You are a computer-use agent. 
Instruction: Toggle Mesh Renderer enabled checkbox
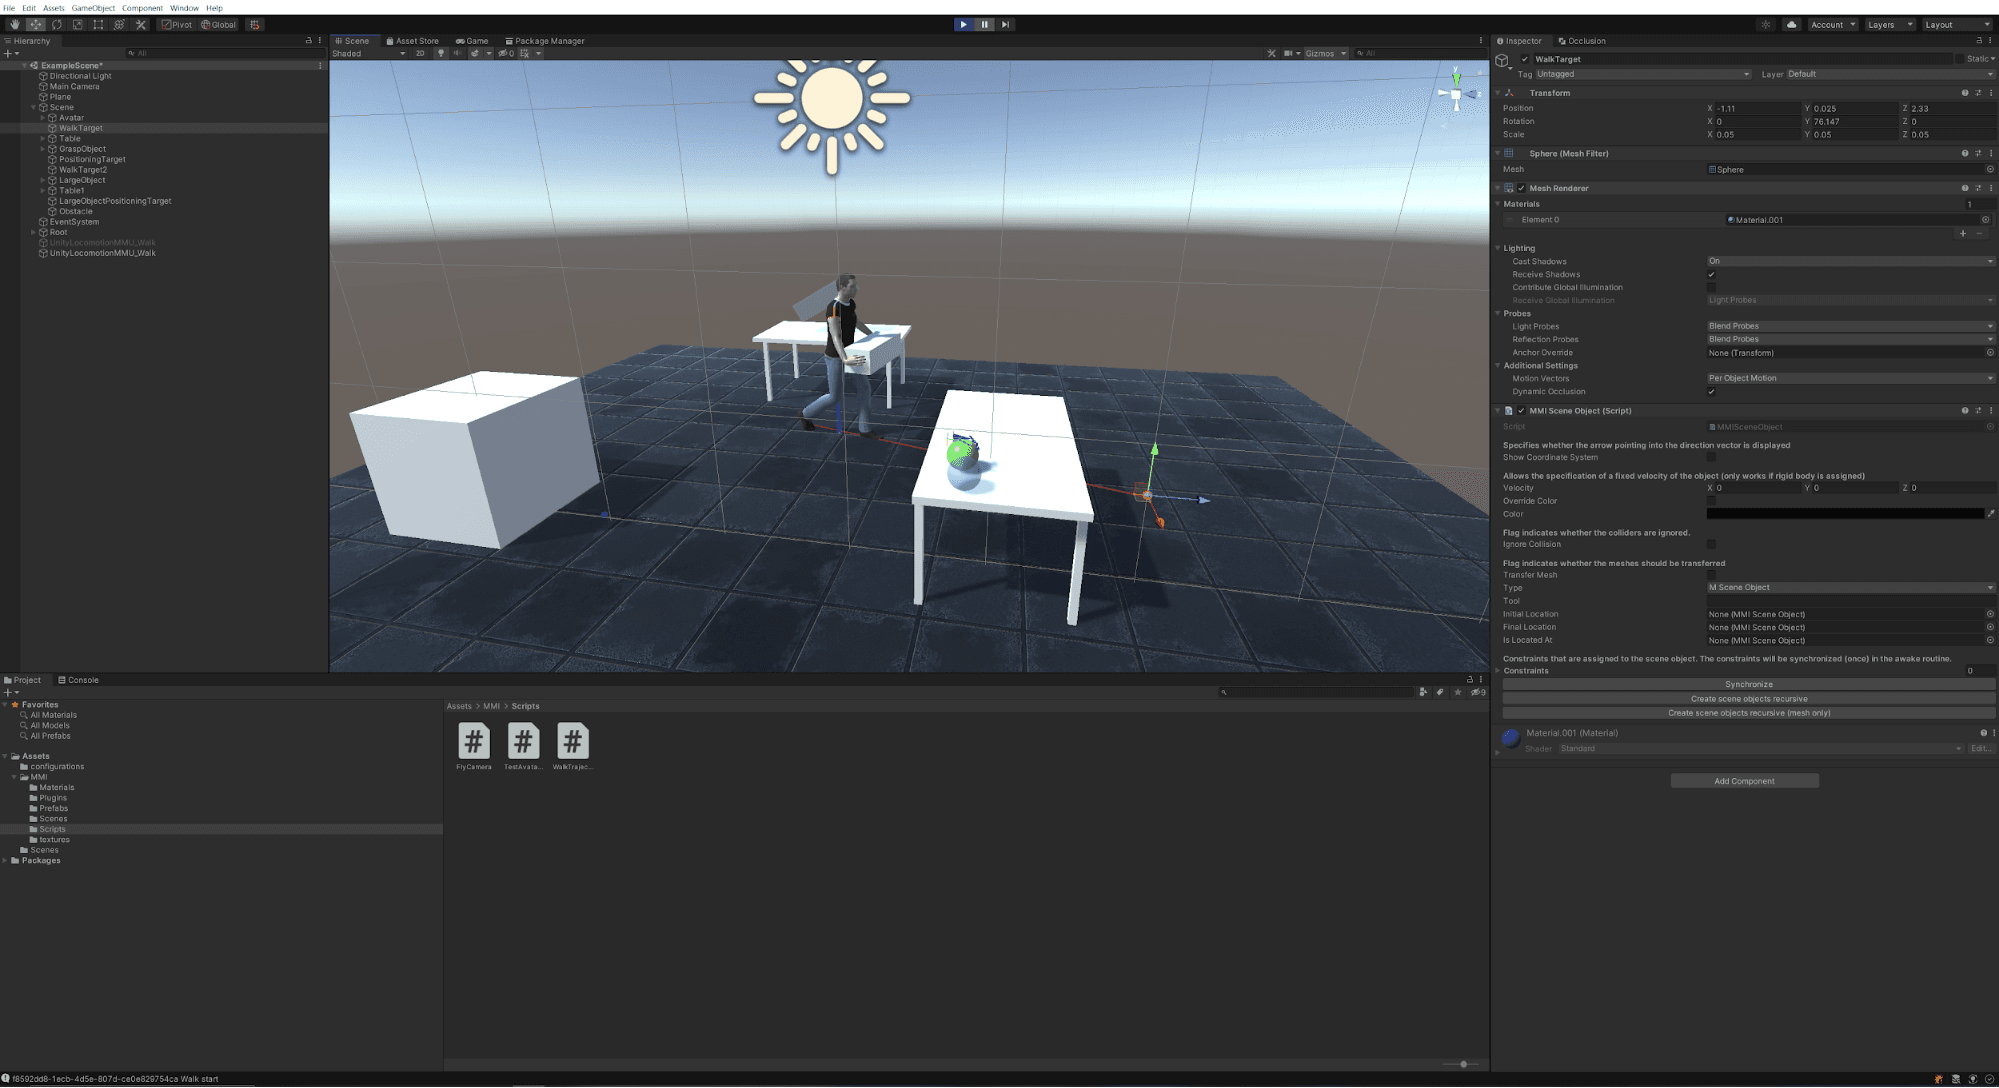click(x=1521, y=188)
